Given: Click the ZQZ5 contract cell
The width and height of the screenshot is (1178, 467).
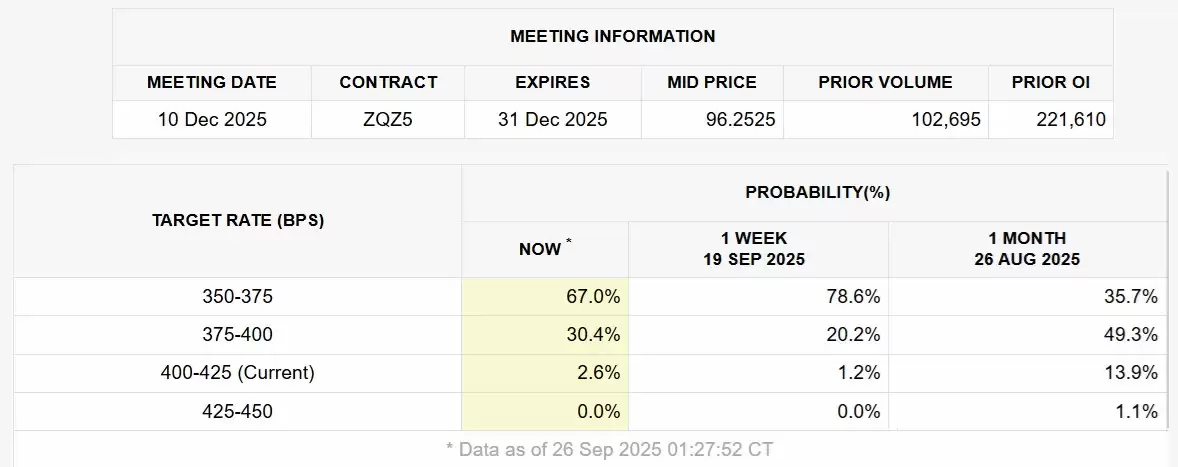Looking at the screenshot, I should (x=388, y=120).
